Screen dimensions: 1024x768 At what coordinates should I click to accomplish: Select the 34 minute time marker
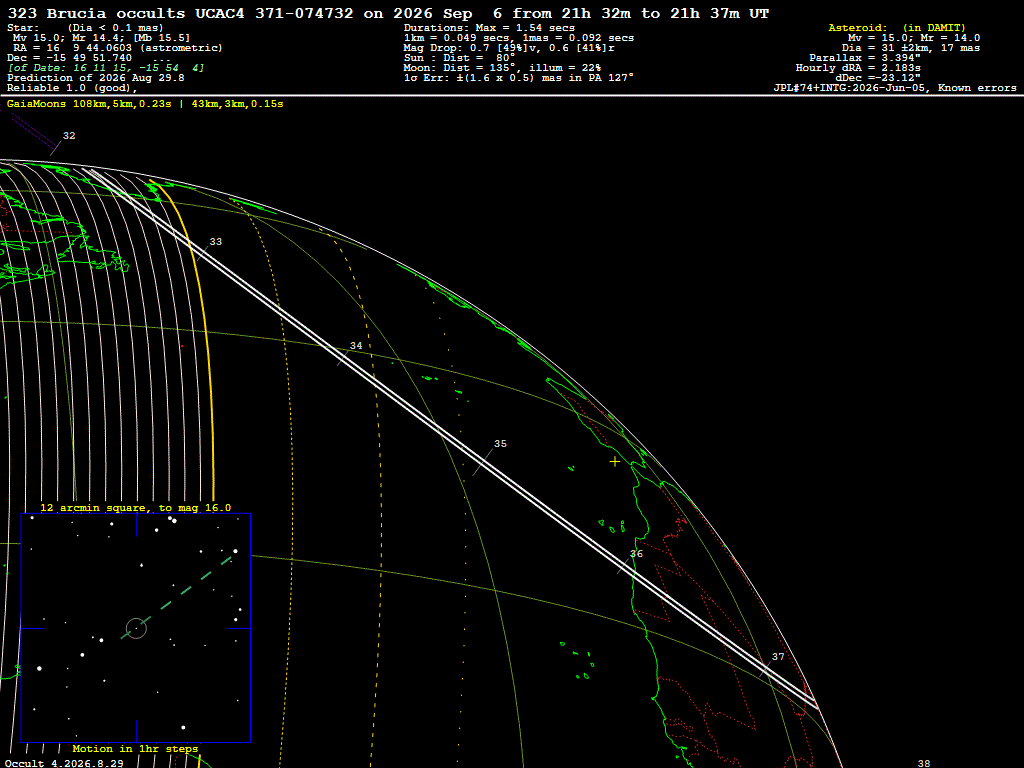pyautogui.click(x=356, y=346)
